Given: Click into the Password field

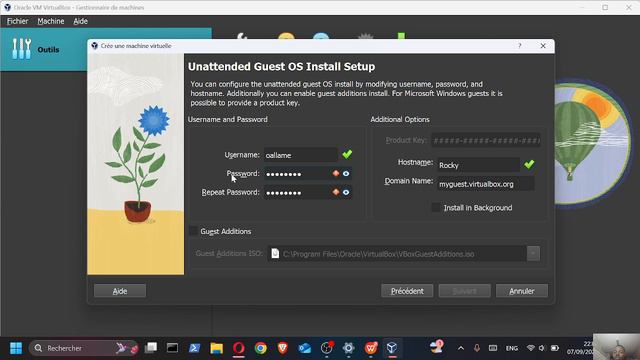Looking at the screenshot, I should [x=298, y=174].
